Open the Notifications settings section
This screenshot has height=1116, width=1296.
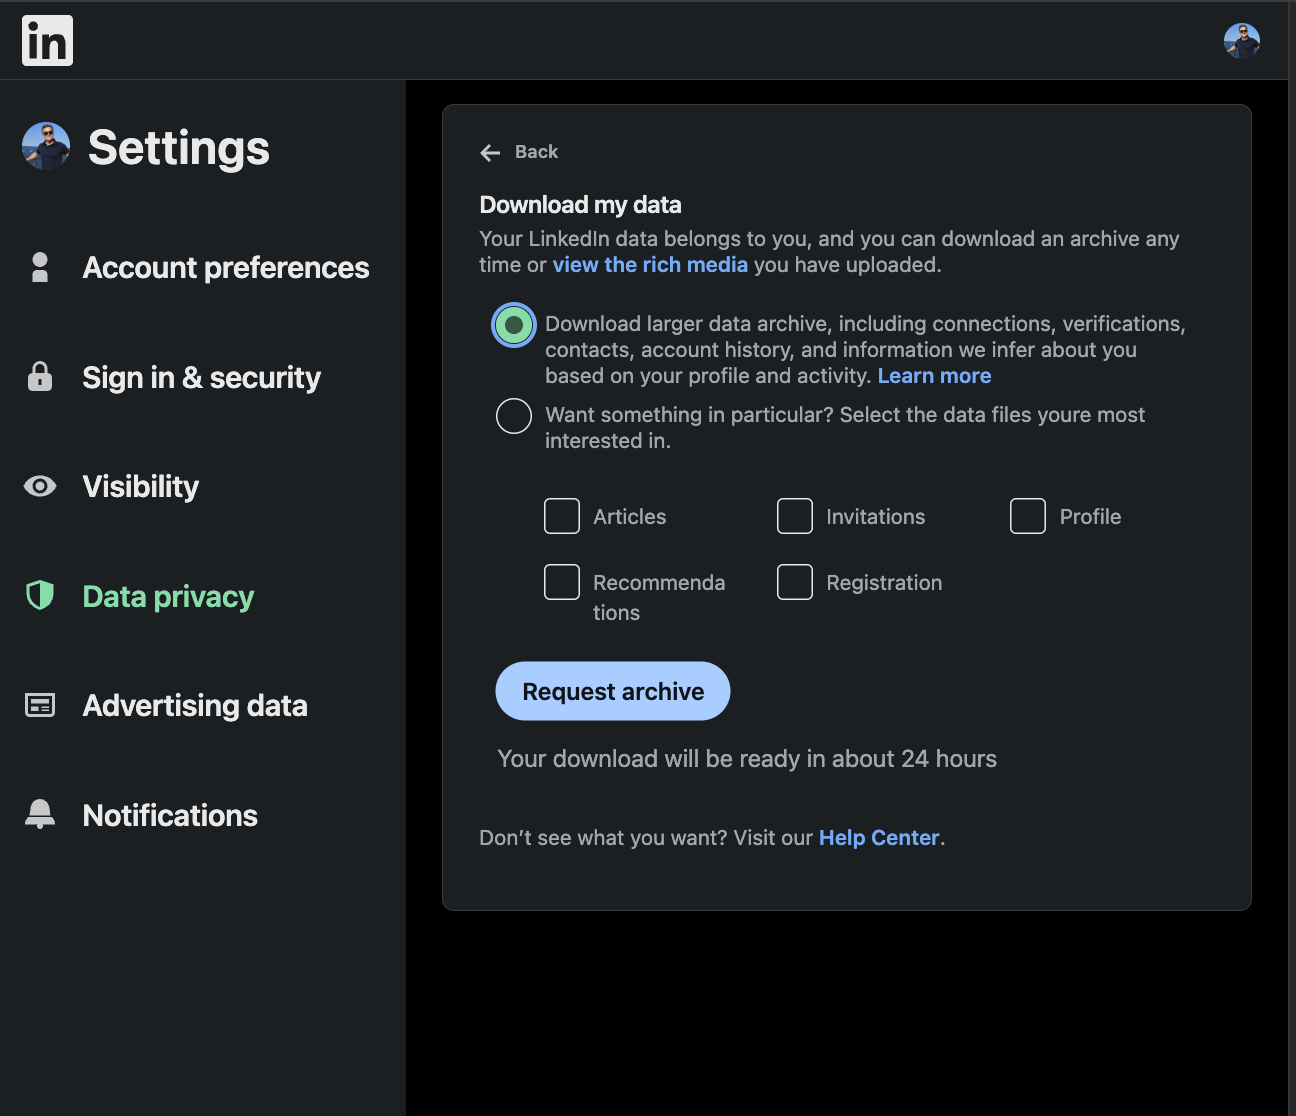tap(170, 815)
